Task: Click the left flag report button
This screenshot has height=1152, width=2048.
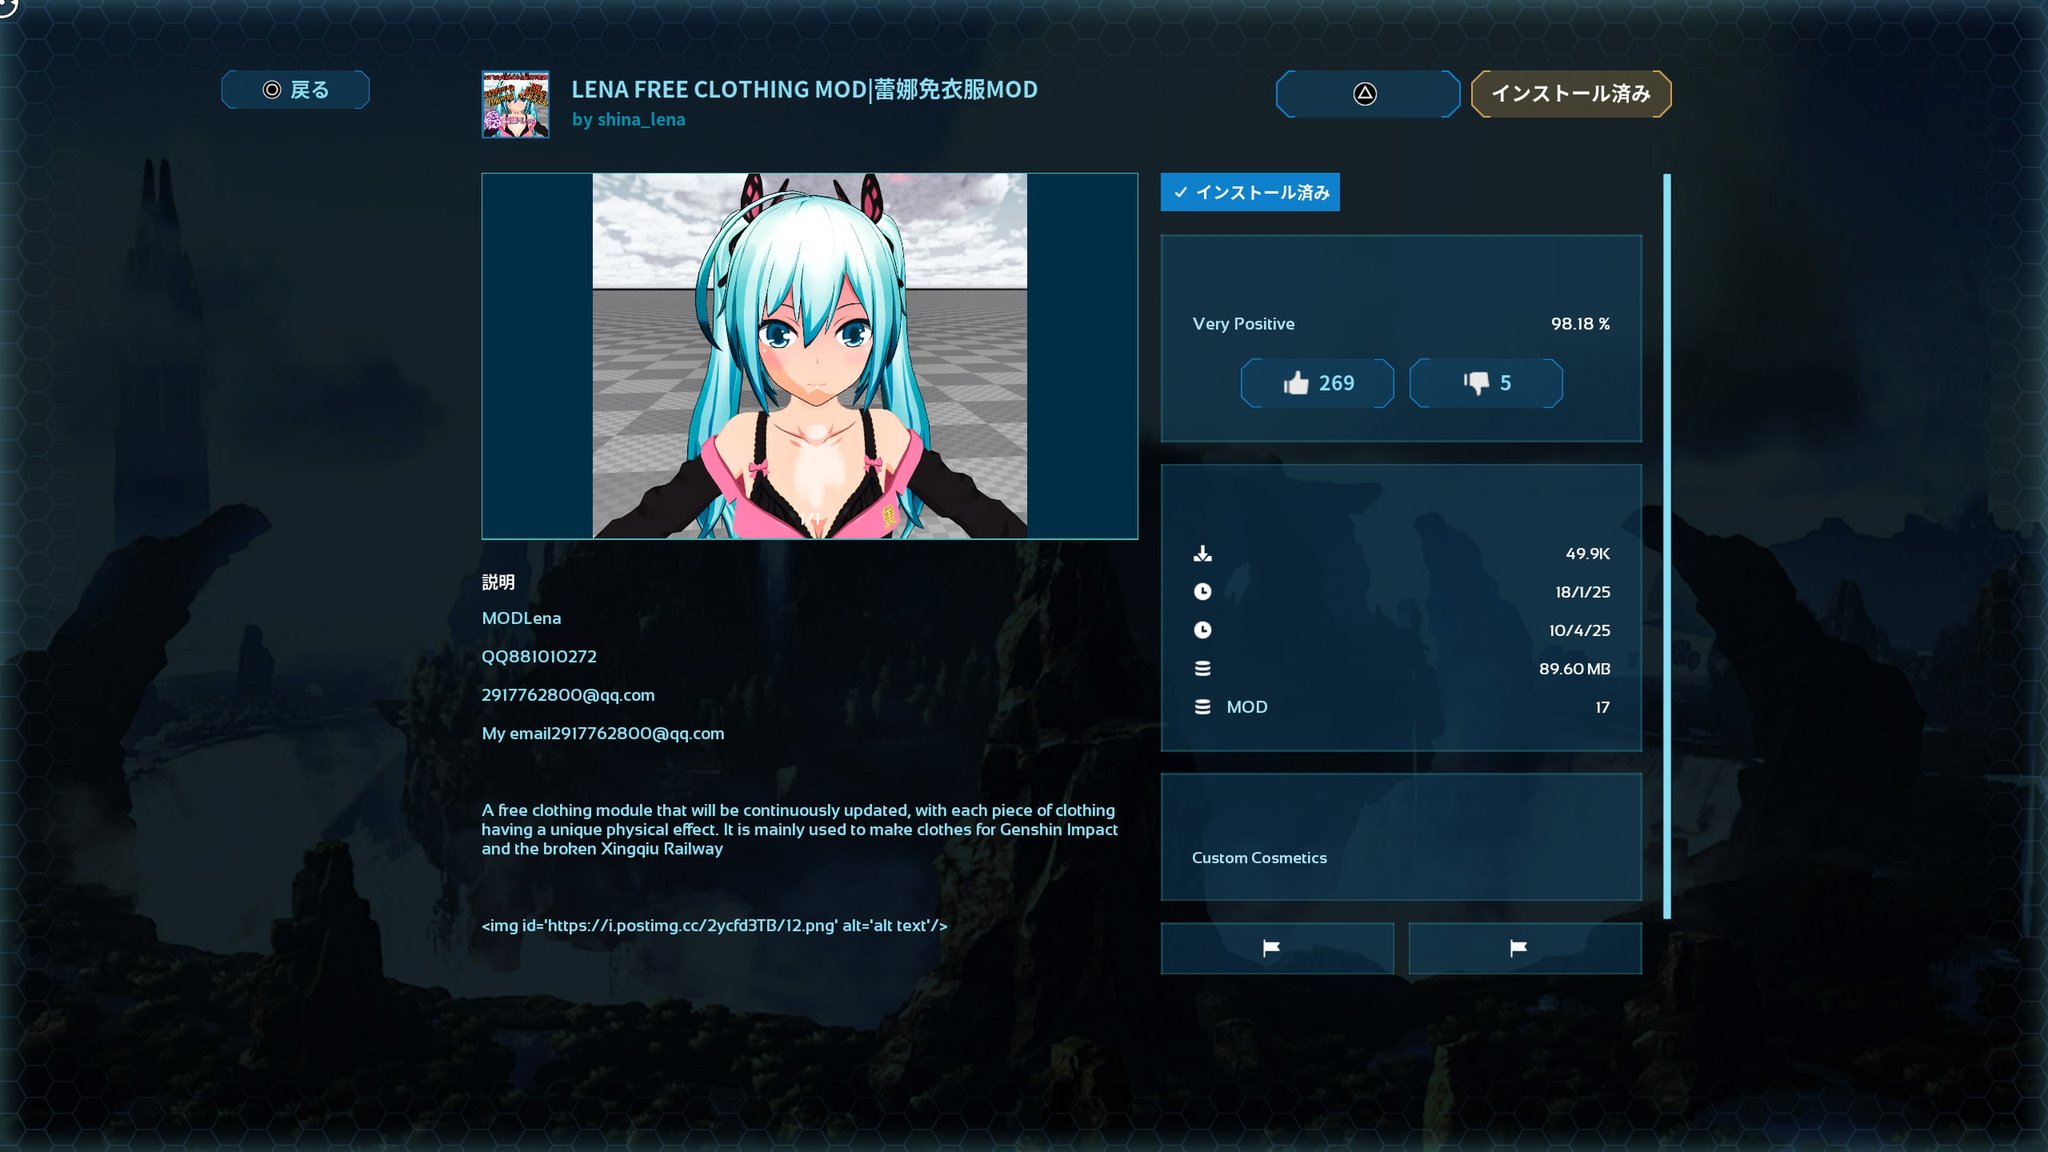Action: click(1277, 948)
